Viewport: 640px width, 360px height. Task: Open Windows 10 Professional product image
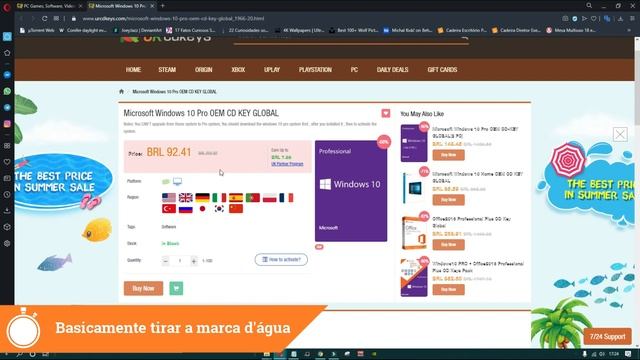click(x=351, y=191)
